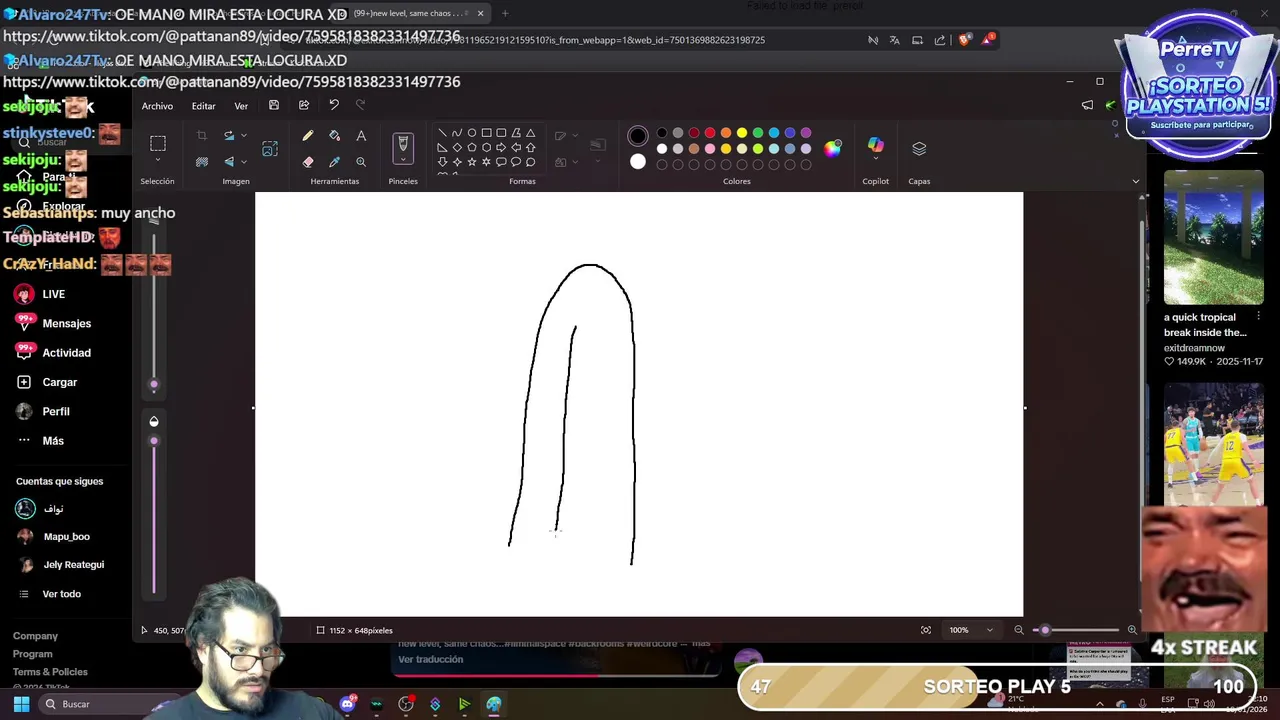1280x720 pixels.
Task: Select the triangle shape in Formas
Action: pyautogui.click(x=531, y=133)
